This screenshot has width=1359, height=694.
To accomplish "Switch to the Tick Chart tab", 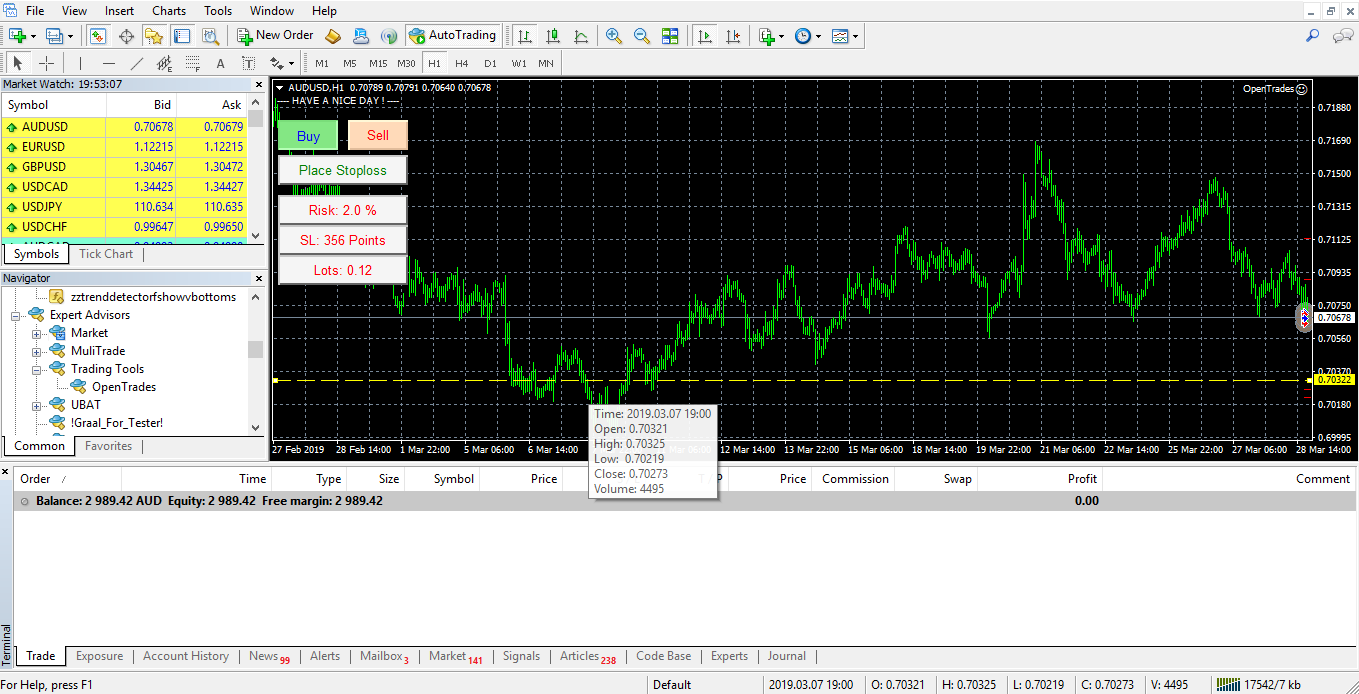I will (105, 254).
